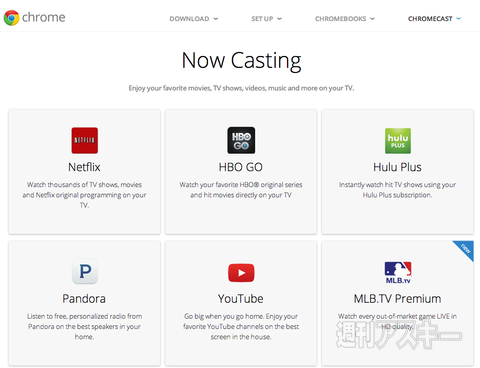Click the Pandora title
The width and height of the screenshot is (480, 368).
coord(84,299)
